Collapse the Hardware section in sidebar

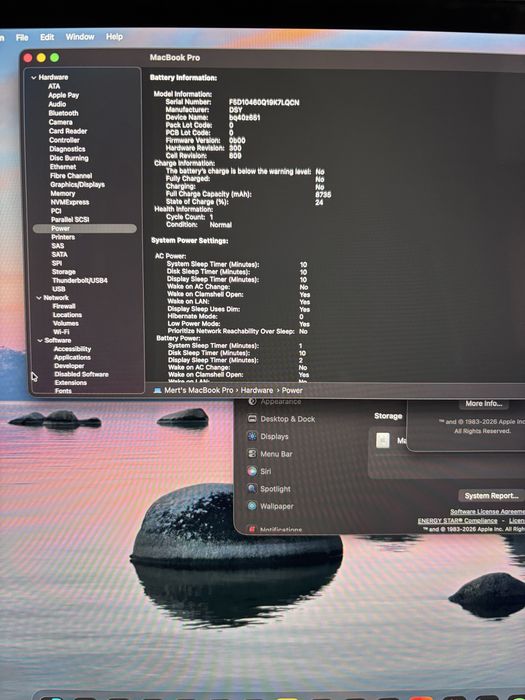(33, 77)
